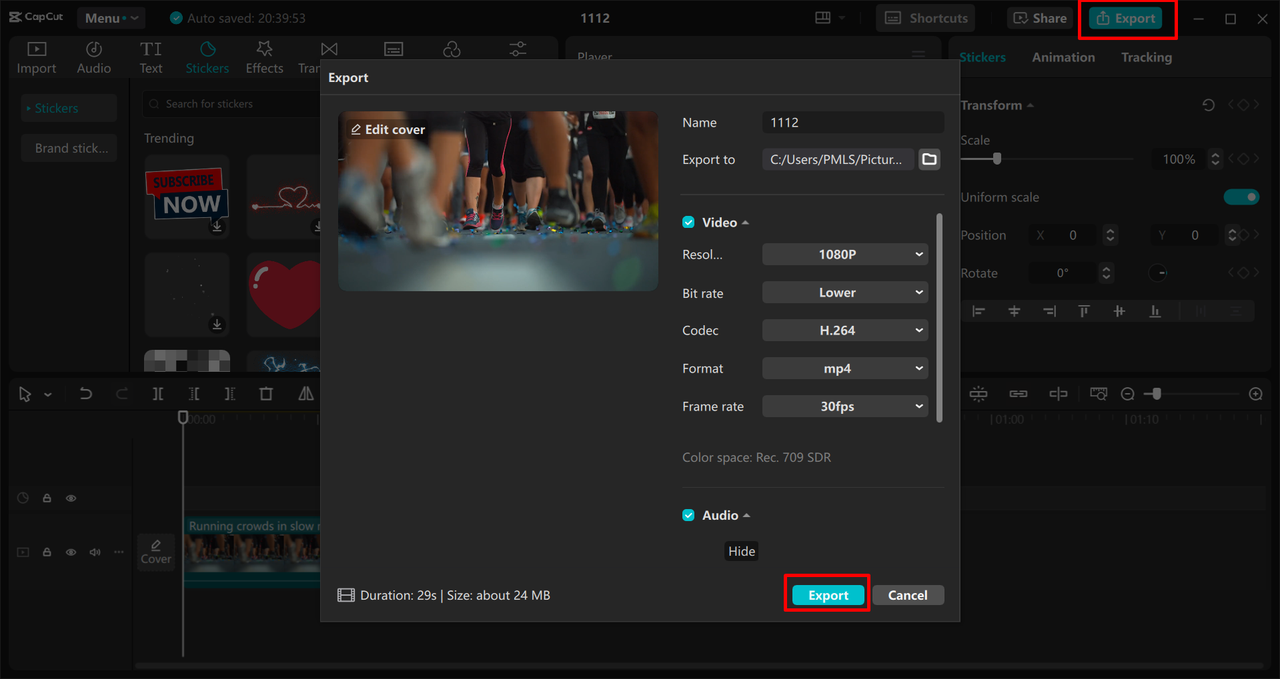Click the zoom in timeline icon
The width and height of the screenshot is (1280, 679).
click(1256, 394)
